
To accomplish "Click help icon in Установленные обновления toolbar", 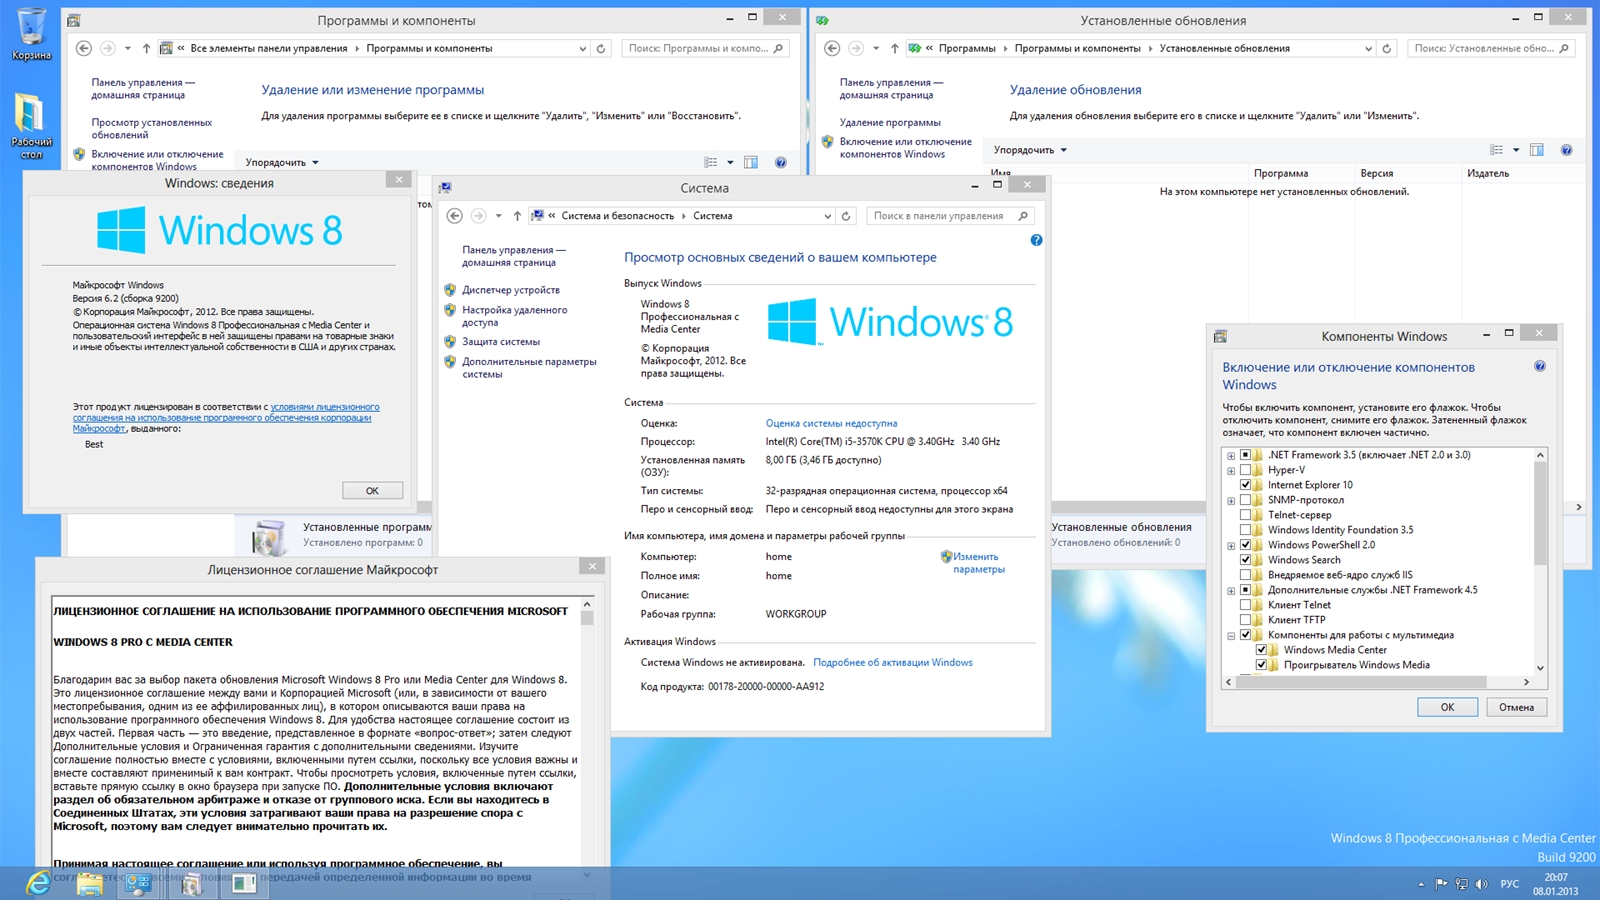I will pyautogui.click(x=1566, y=150).
